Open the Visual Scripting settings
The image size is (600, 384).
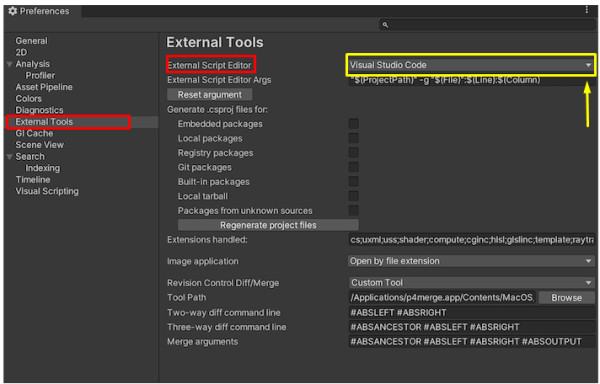click(x=47, y=191)
